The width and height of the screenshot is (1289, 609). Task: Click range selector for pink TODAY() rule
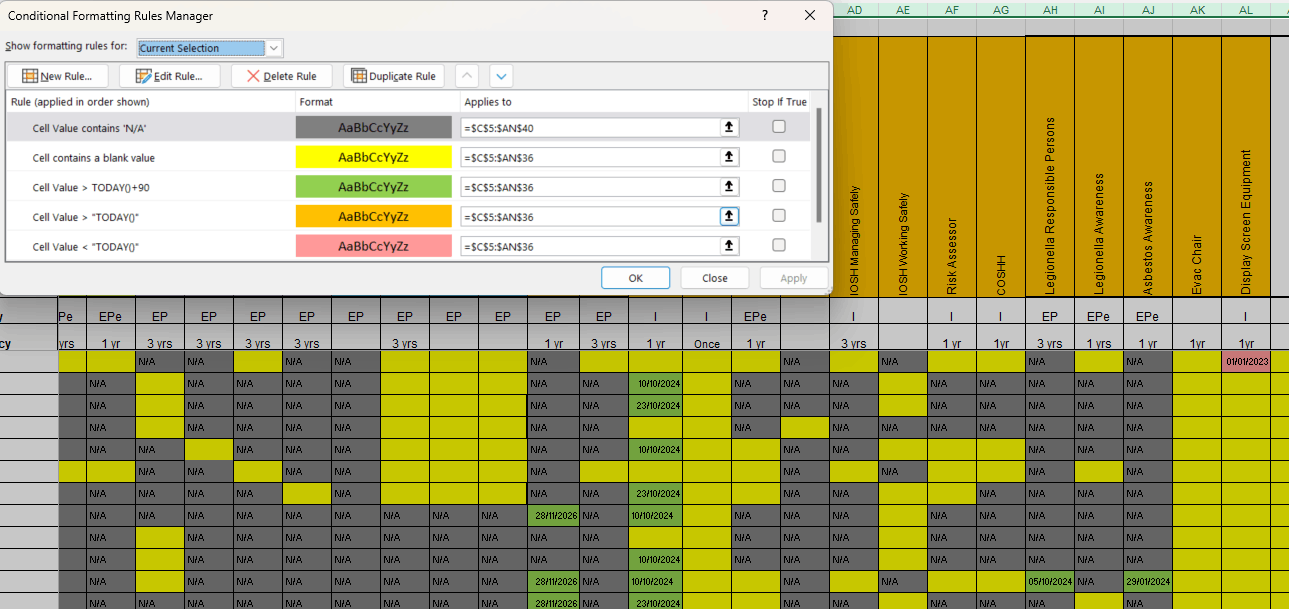[x=729, y=246]
